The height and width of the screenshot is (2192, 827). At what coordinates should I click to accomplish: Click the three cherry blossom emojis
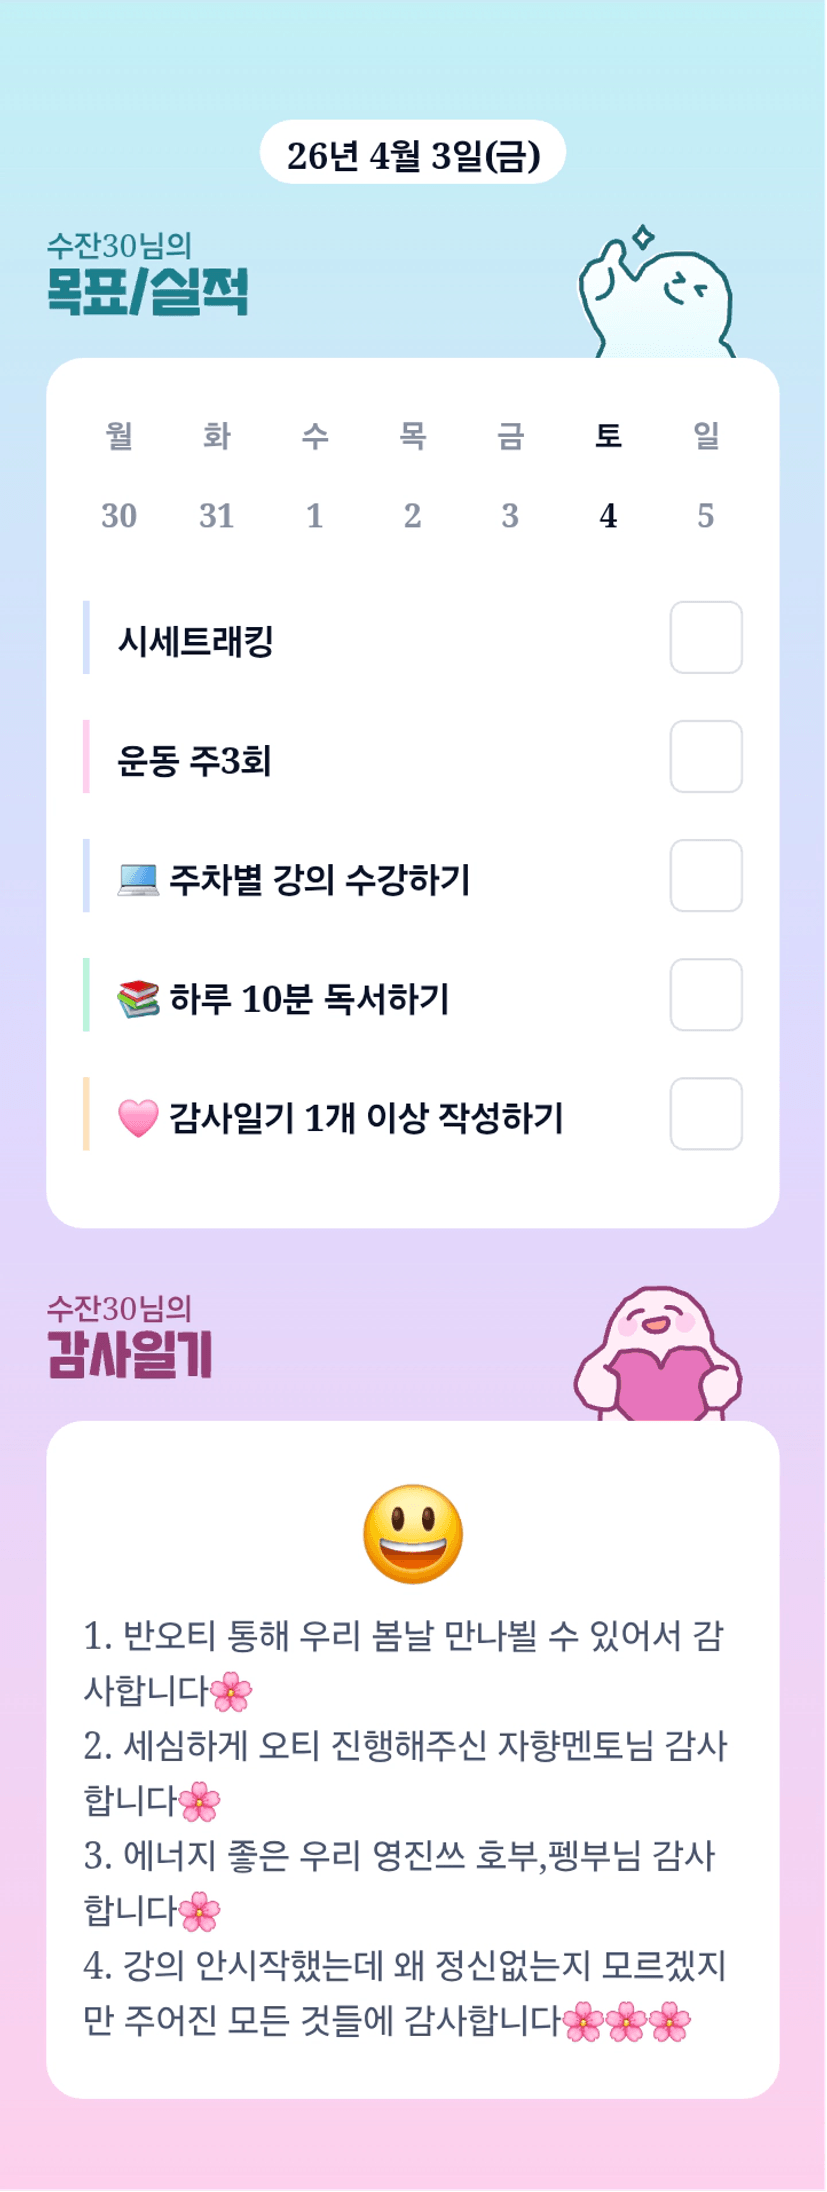627,2021
